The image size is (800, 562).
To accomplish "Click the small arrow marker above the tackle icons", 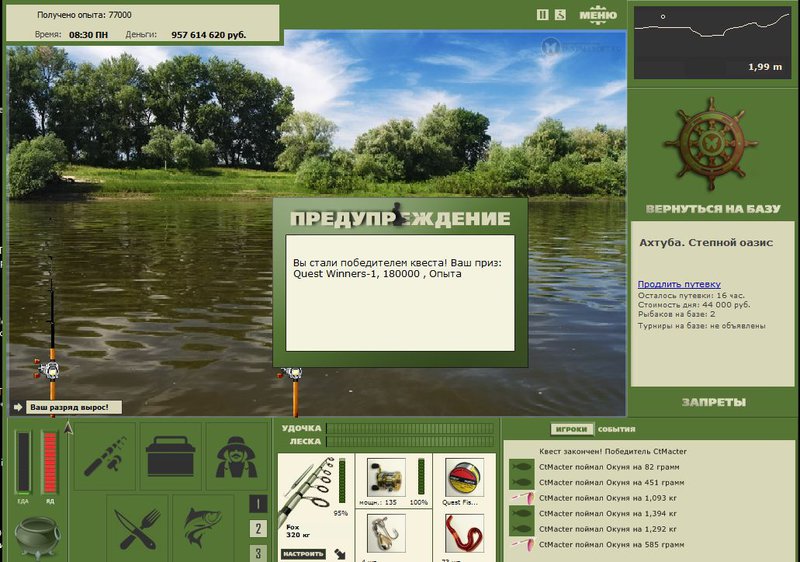I will 68,428.
